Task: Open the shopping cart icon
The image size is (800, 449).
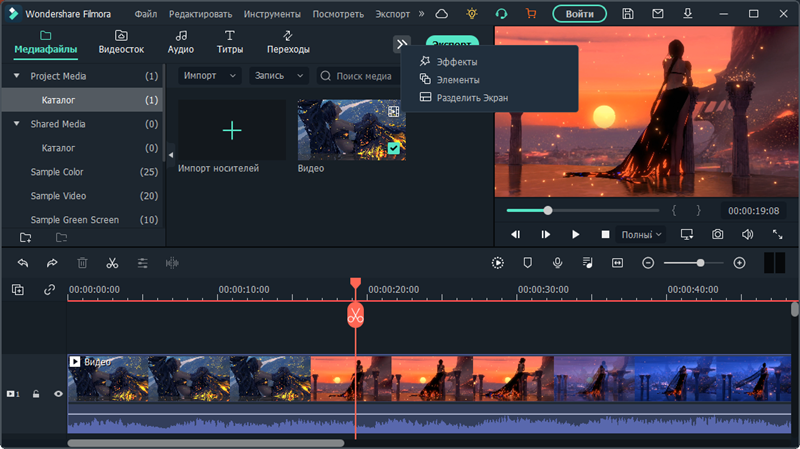Action: tap(531, 14)
